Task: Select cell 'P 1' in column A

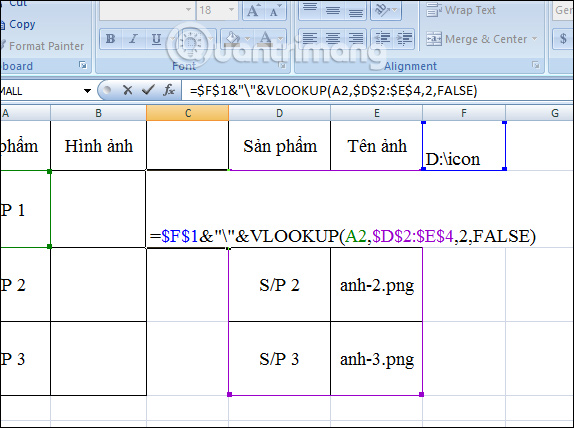Action: [25, 209]
